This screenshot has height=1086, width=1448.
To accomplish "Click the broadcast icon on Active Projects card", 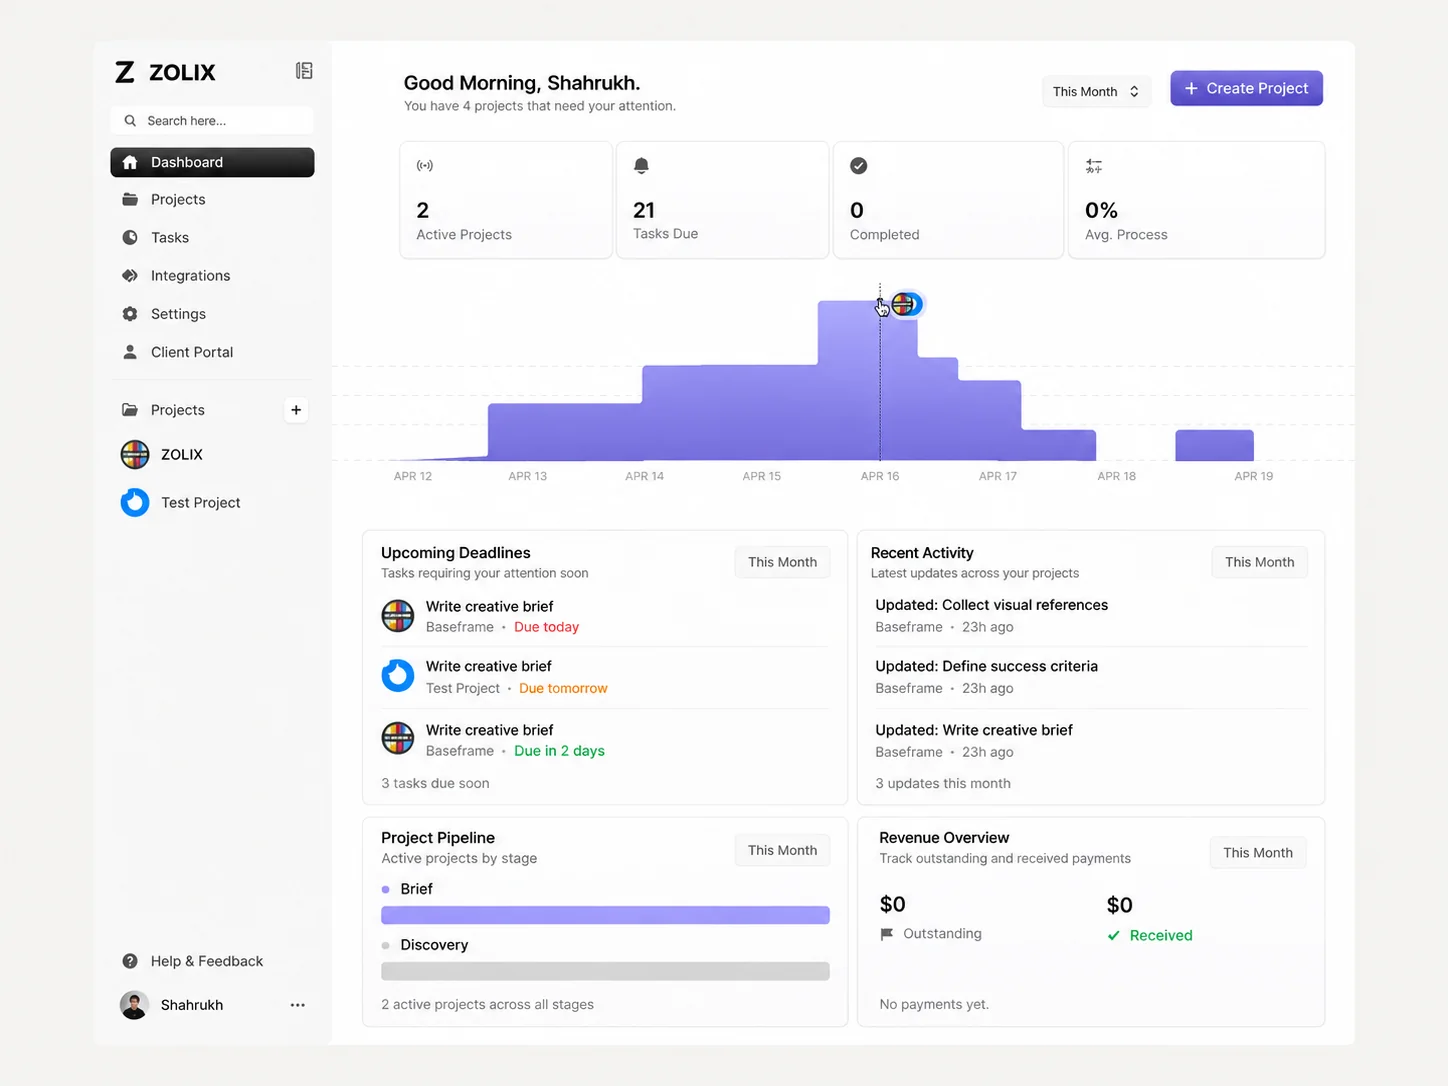I will tap(425, 166).
